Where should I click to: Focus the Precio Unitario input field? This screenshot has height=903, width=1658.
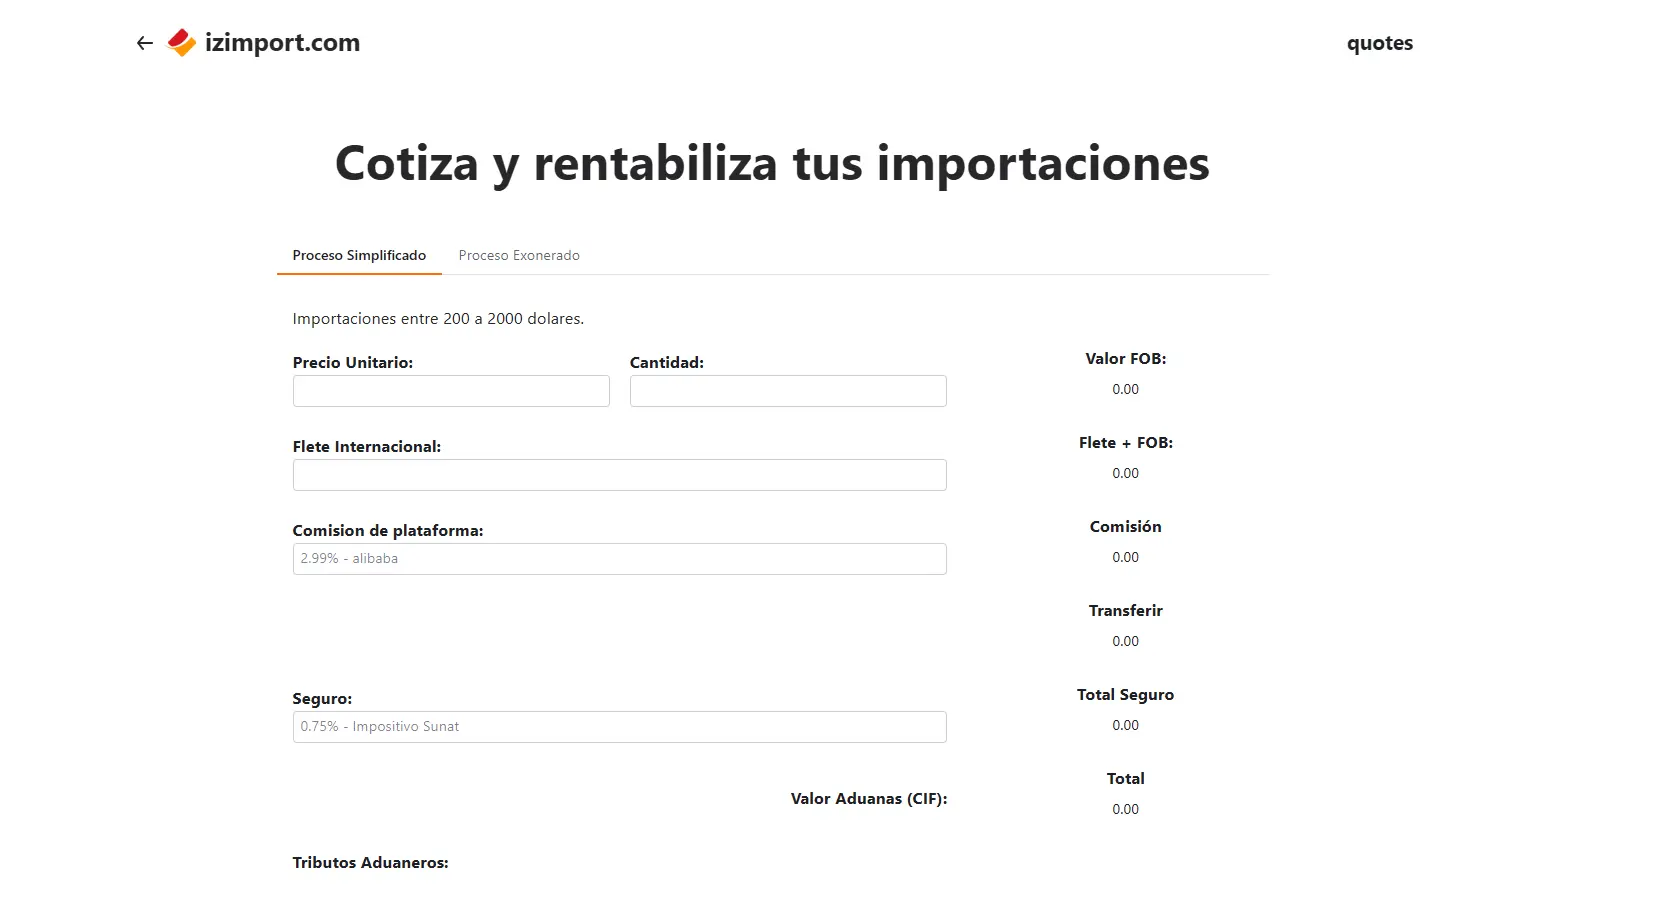pyautogui.click(x=451, y=391)
